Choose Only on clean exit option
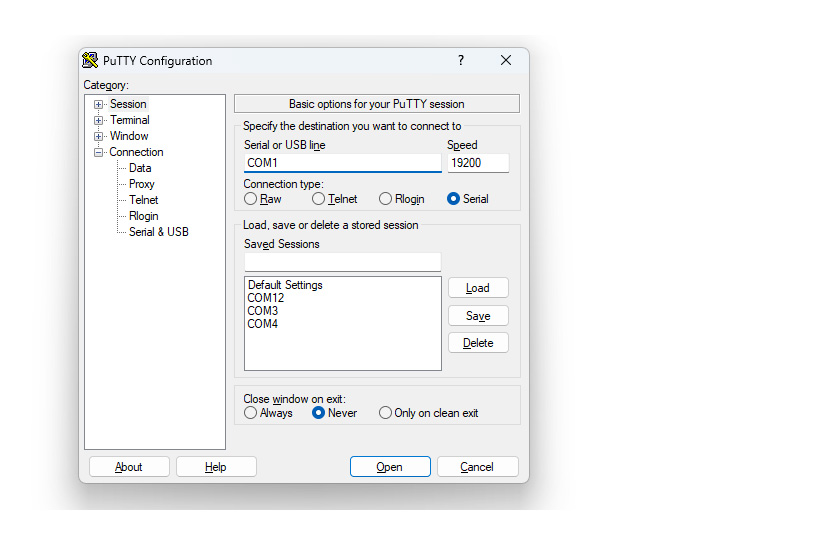This screenshot has width=830, height=544. point(429,413)
